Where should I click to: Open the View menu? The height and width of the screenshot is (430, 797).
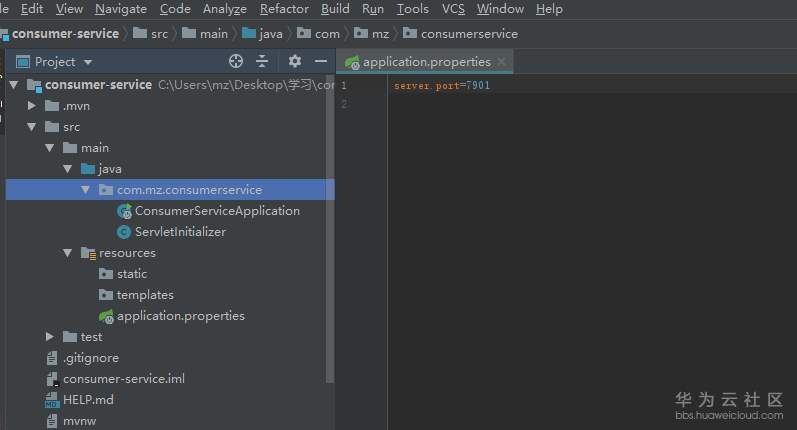click(x=69, y=9)
